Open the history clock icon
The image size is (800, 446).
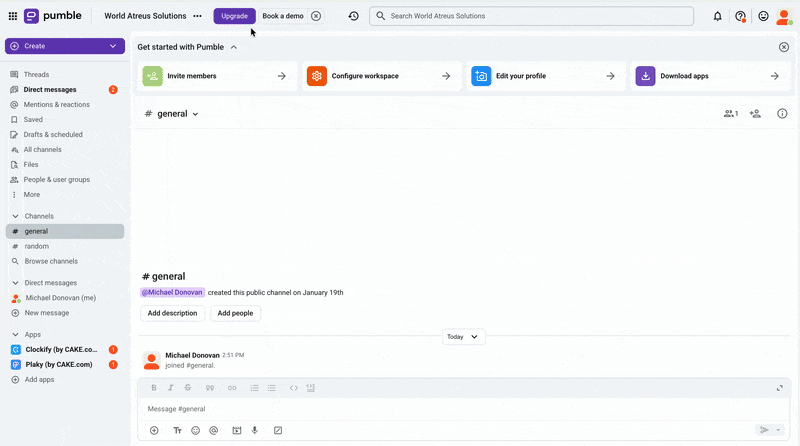(353, 16)
